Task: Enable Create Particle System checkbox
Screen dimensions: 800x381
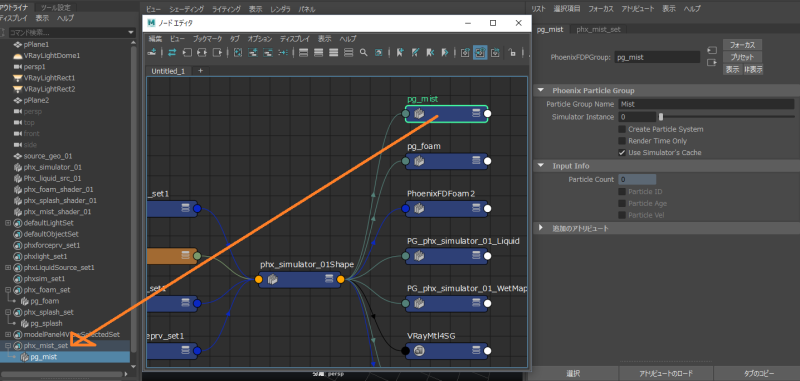Action: pyautogui.click(x=622, y=129)
